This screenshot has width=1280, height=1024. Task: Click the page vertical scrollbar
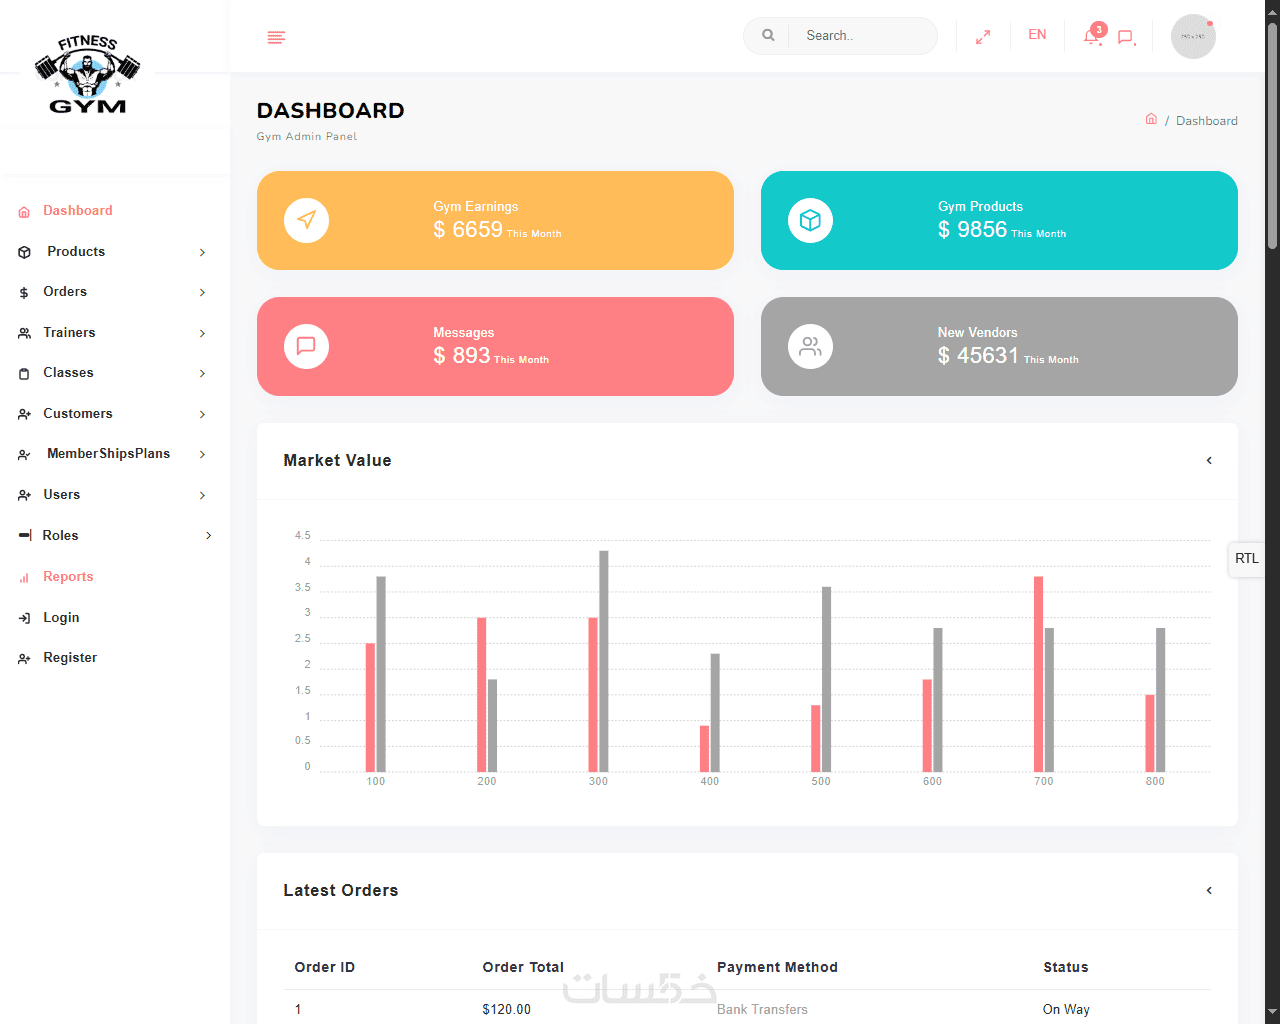(x=1272, y=135)
